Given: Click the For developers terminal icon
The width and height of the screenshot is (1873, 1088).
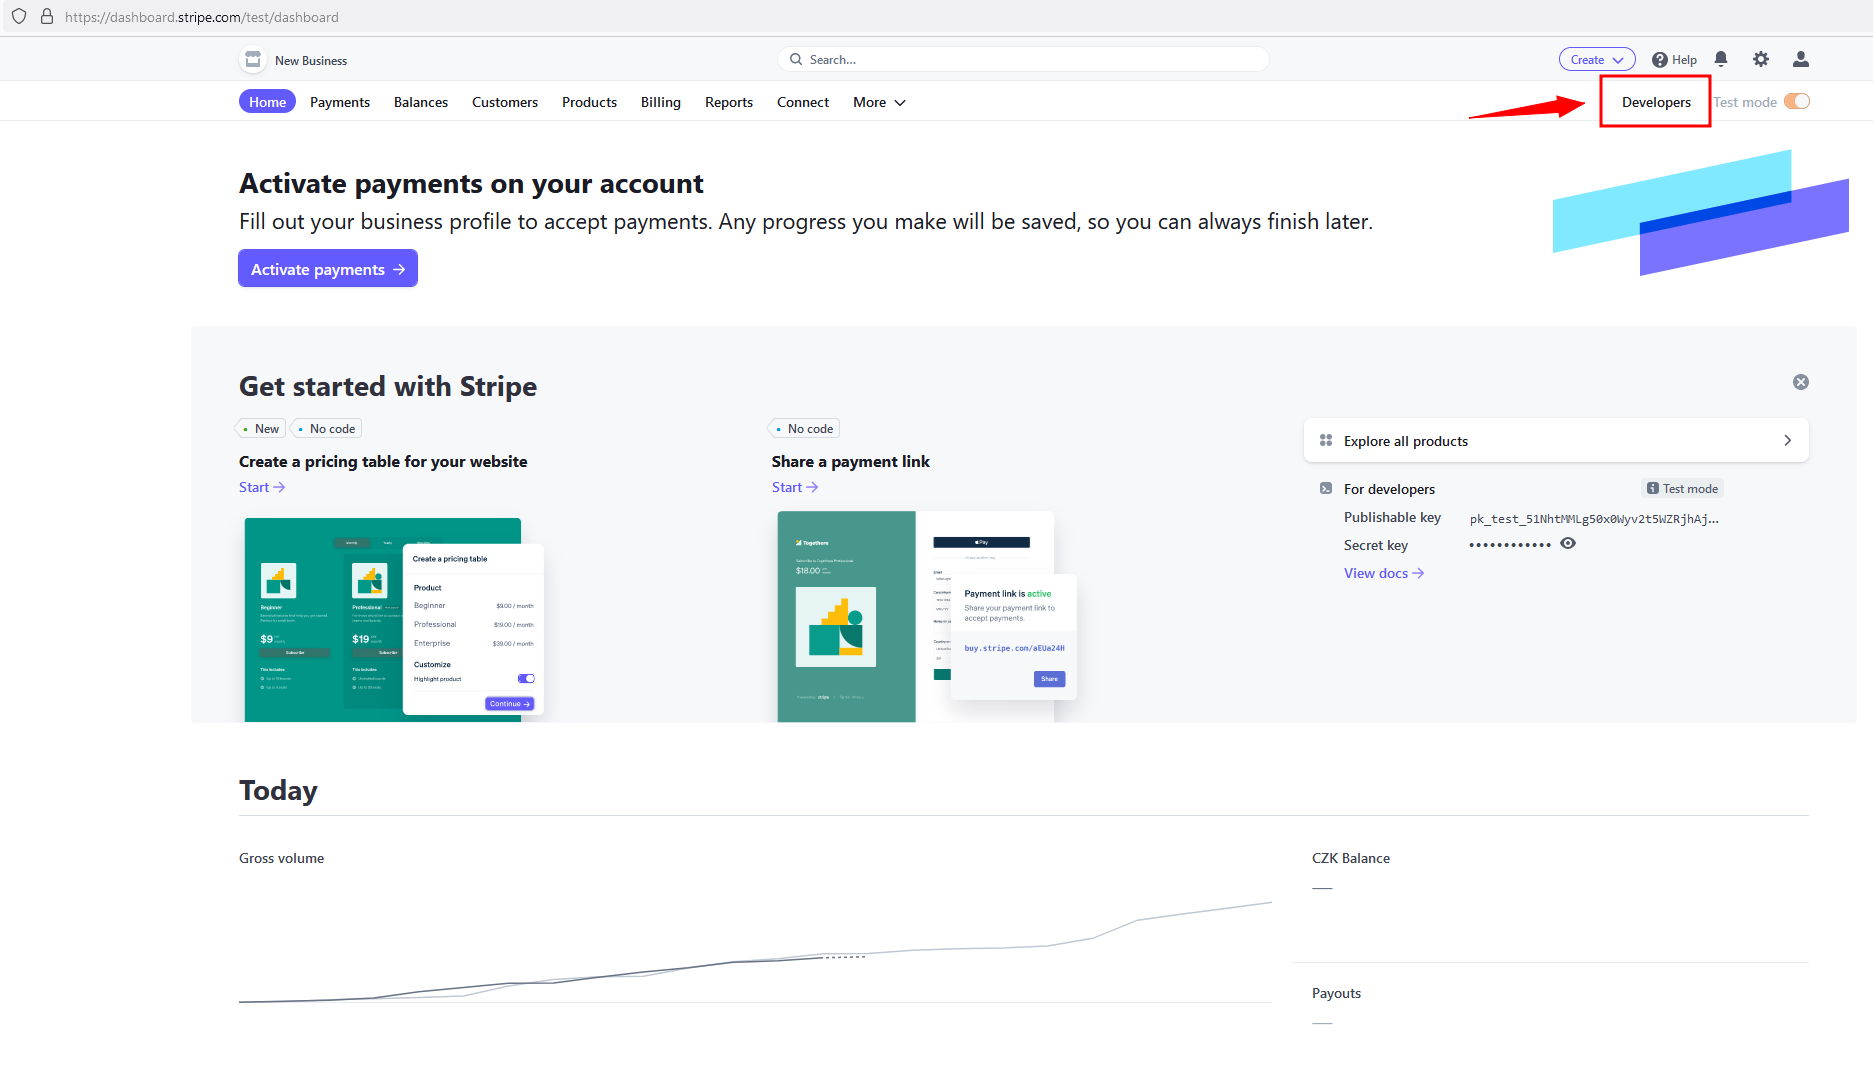Looking at the screenshot, I should click(x=1326, y=488).
